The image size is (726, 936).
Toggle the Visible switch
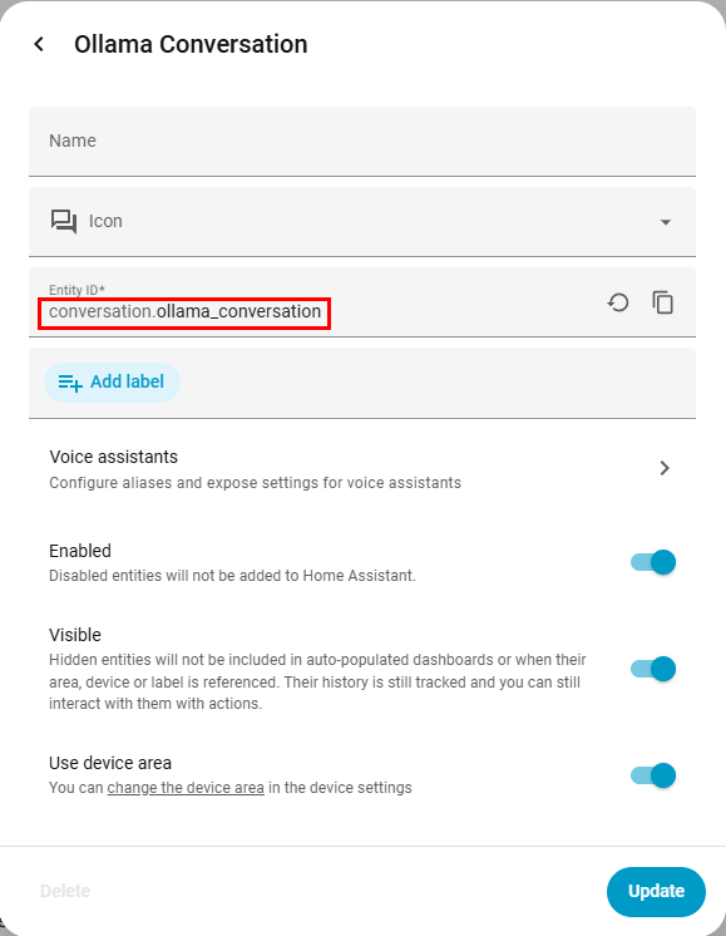point(654,668)
